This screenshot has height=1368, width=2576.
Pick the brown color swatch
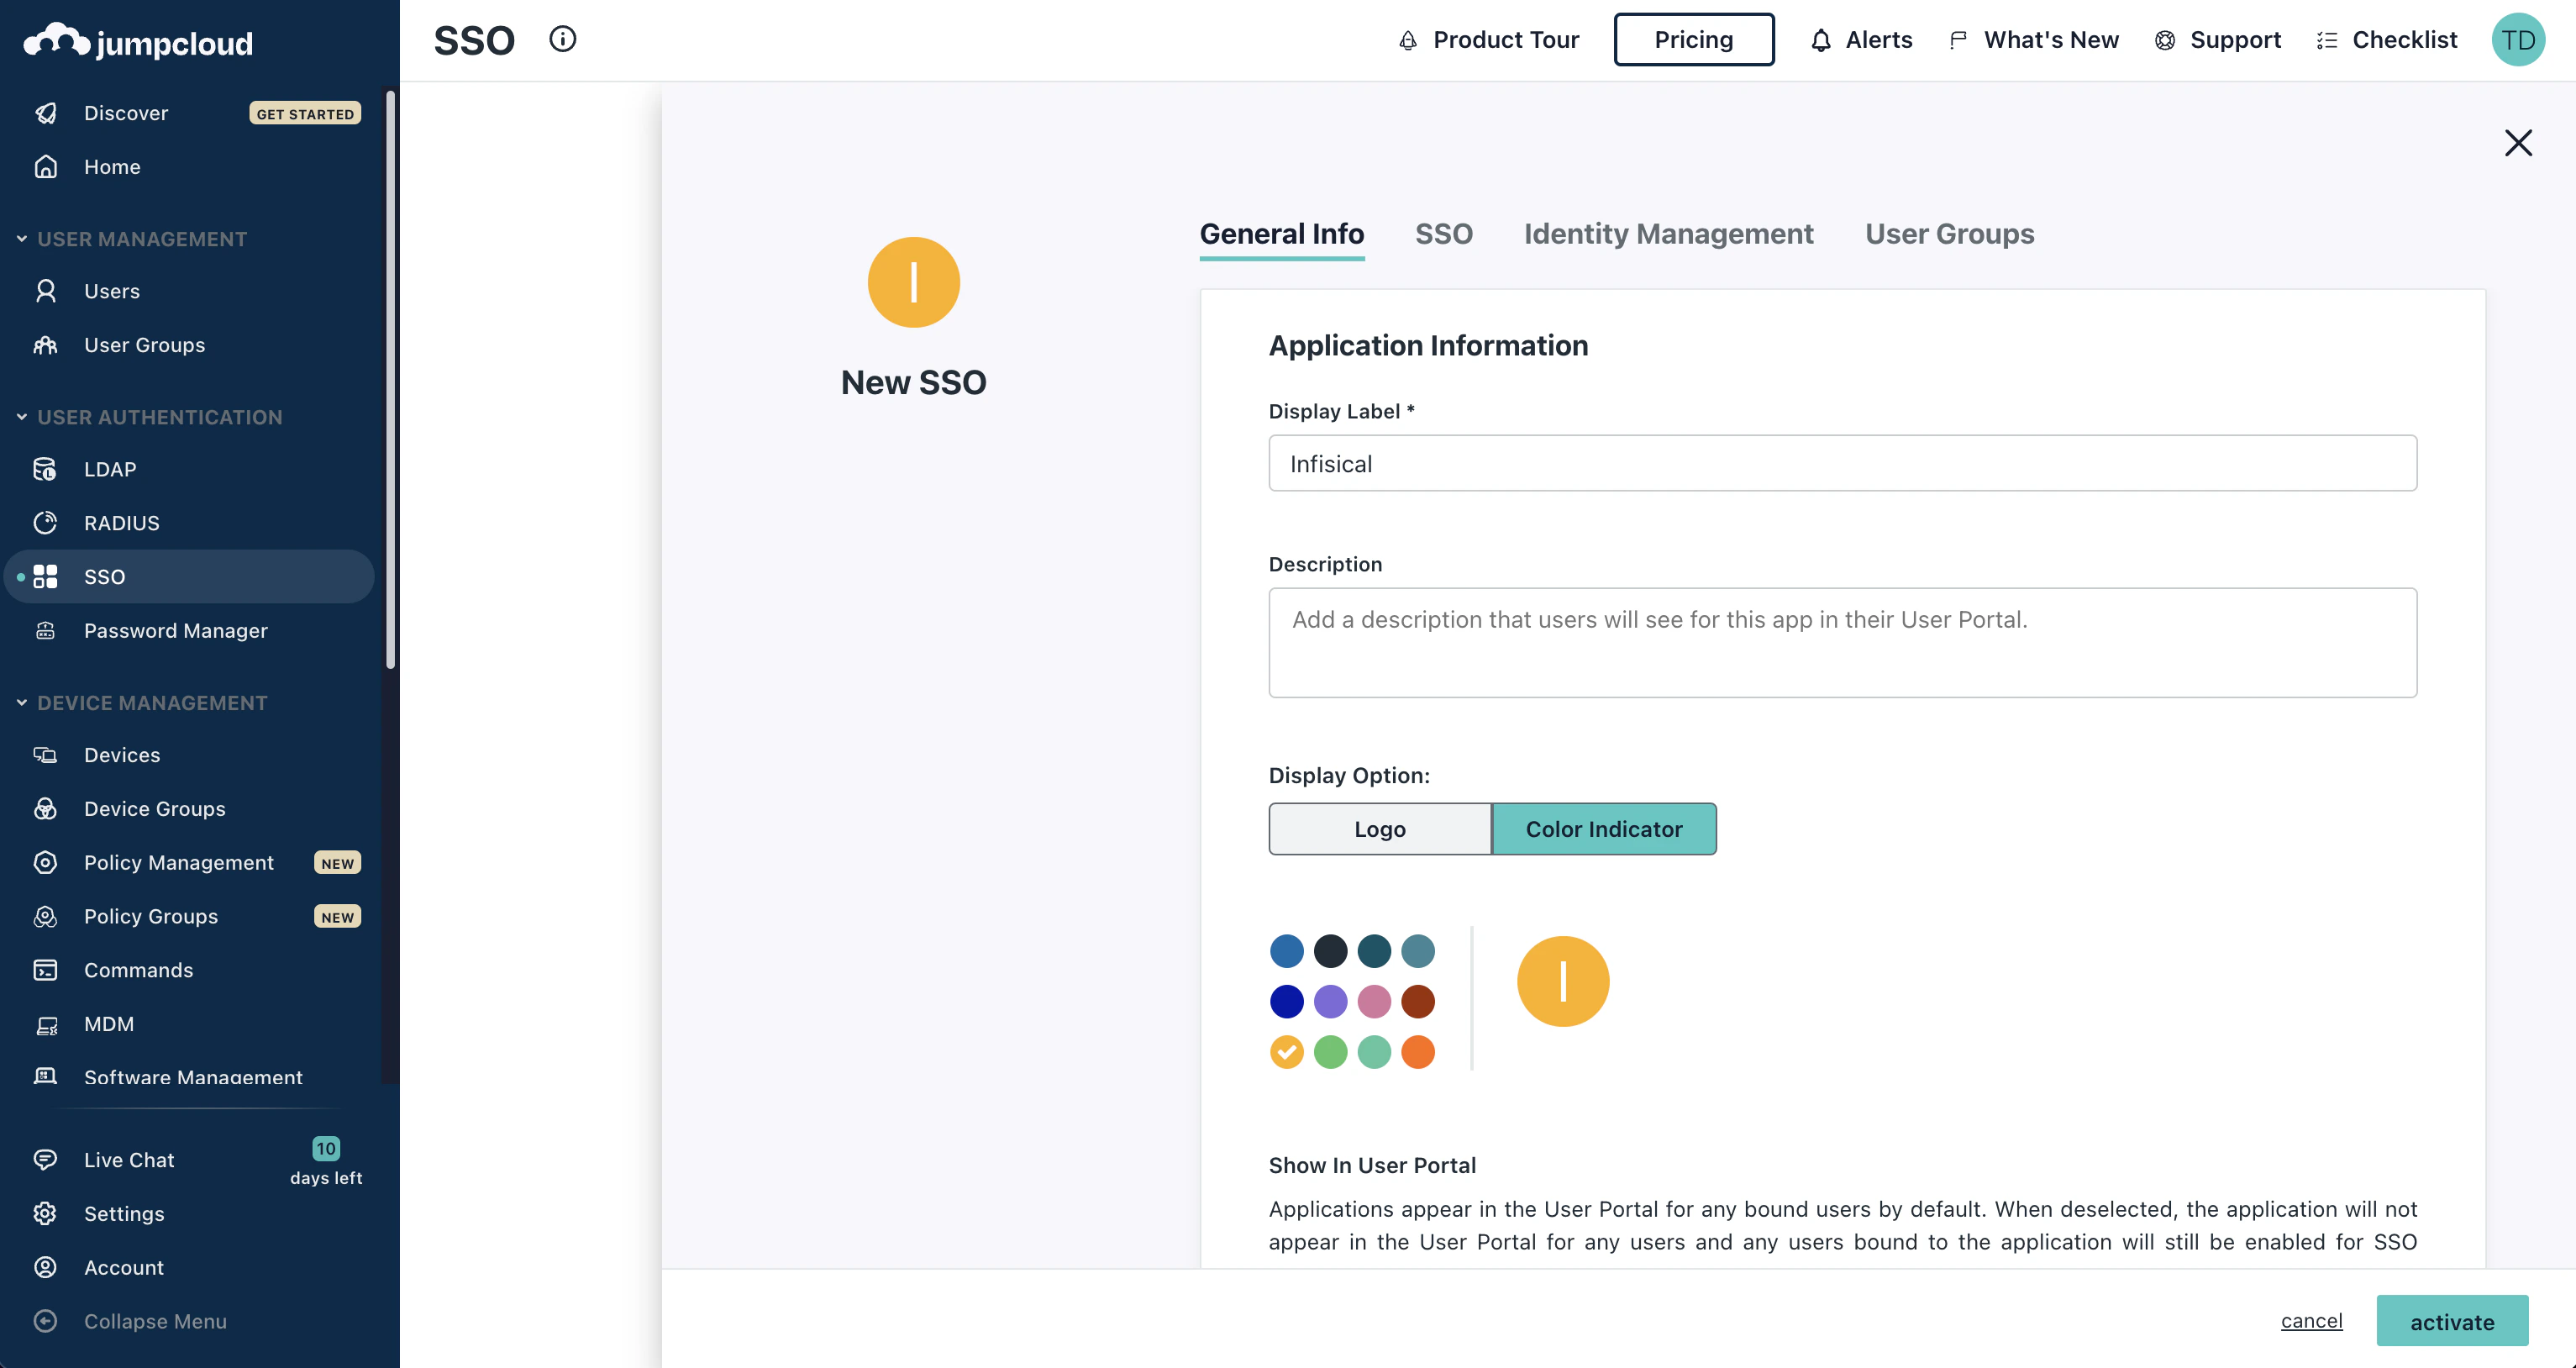(x=1418, y=1001)
